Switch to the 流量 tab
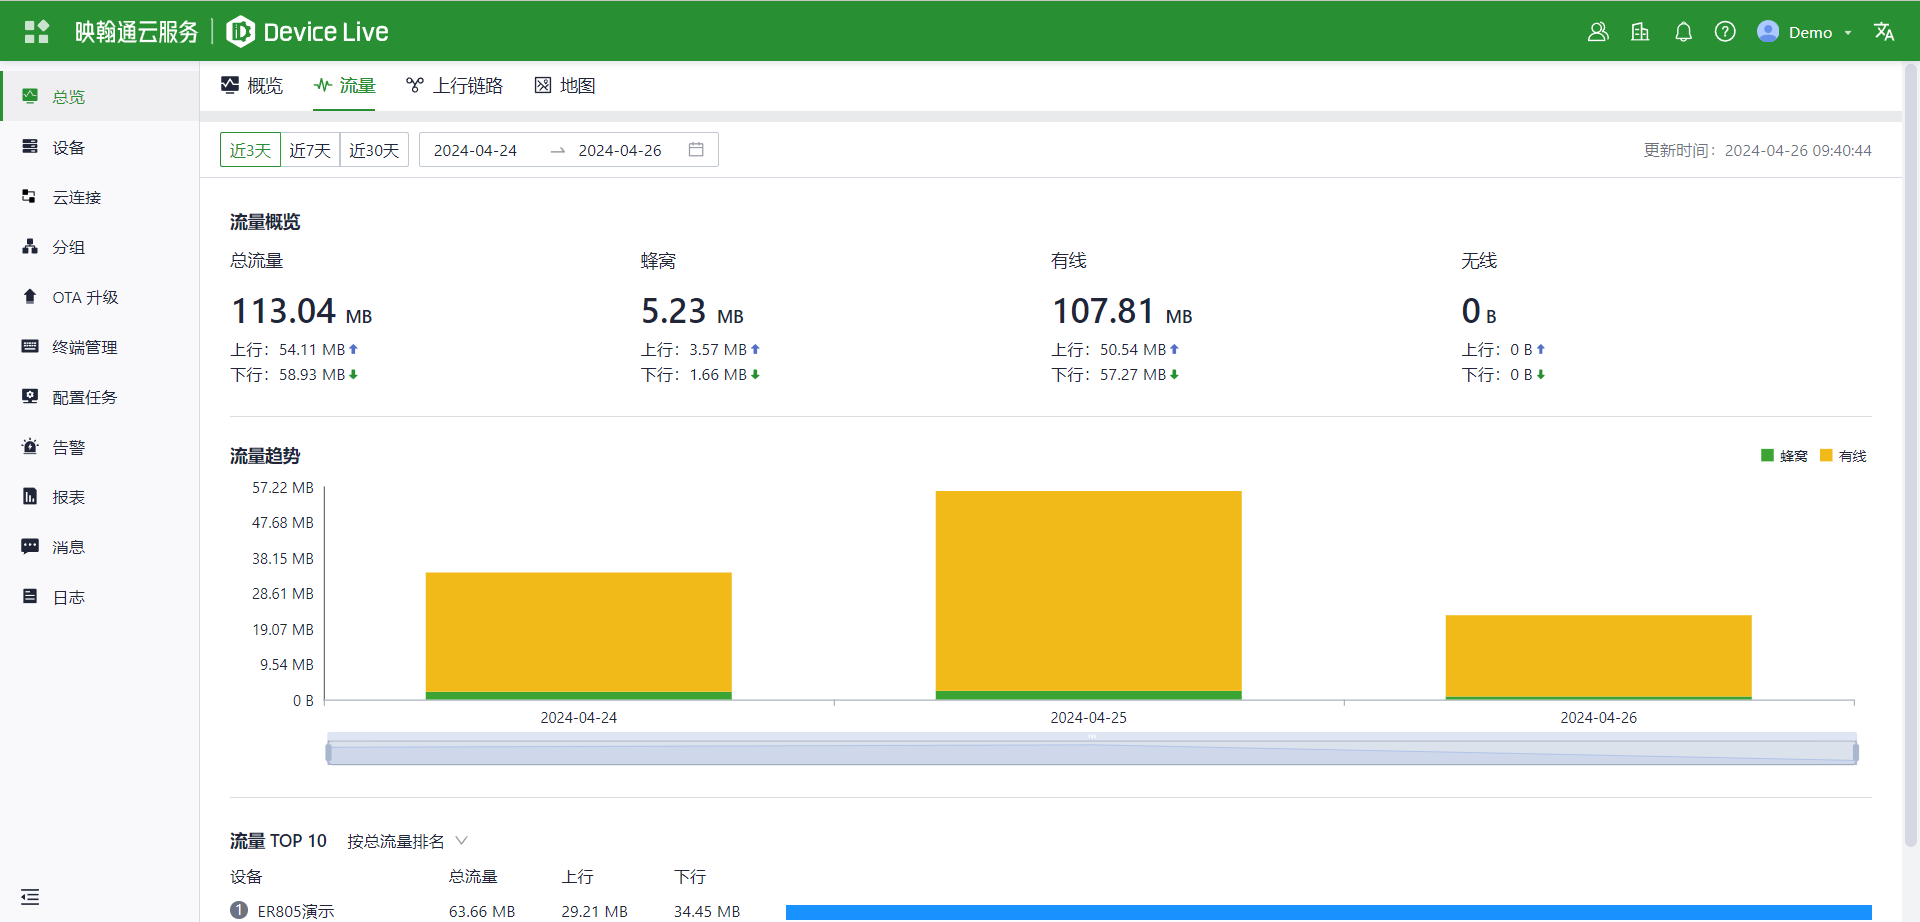The image size is (1920, 922). [344, 85]
